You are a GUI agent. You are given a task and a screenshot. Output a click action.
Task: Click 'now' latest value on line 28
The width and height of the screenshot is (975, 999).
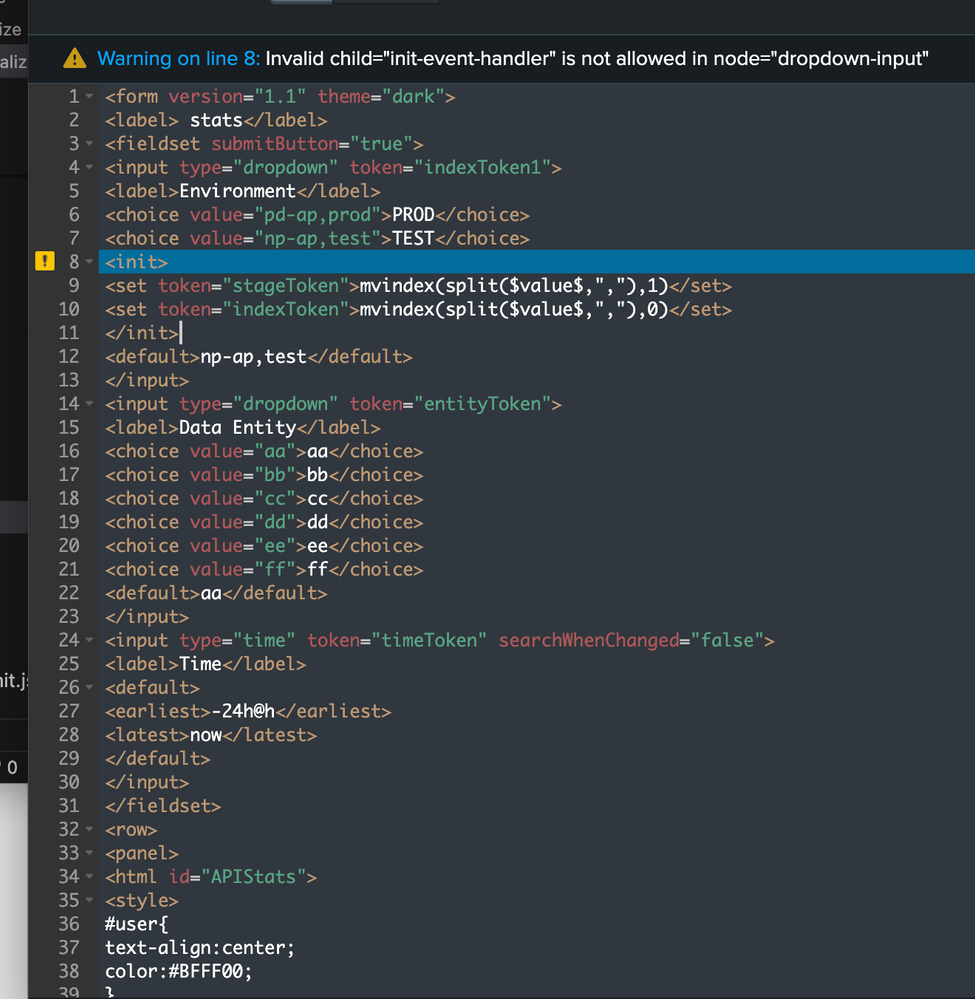pyautogui.click(x=206, y=735)
